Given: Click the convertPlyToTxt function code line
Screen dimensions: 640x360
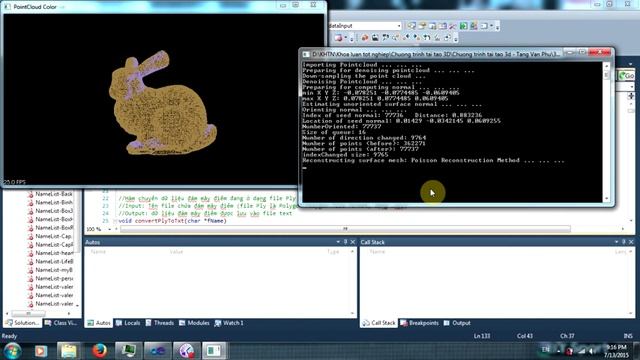Looking at the screenshot, I should [172, 221].
